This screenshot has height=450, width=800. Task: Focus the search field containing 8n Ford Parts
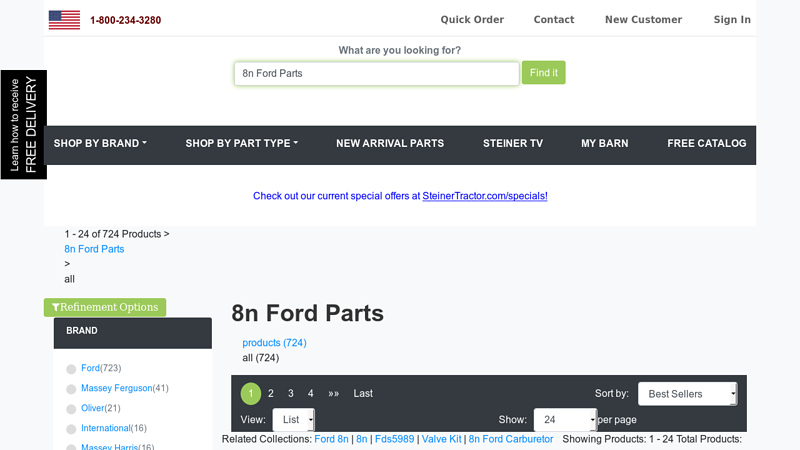[x=377, y=73]
